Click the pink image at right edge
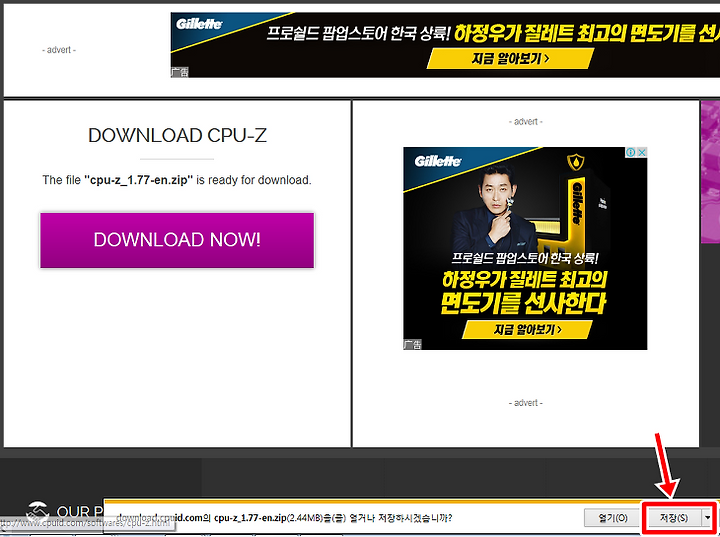Screen dimensions: 720x537 tap(710, 172)
